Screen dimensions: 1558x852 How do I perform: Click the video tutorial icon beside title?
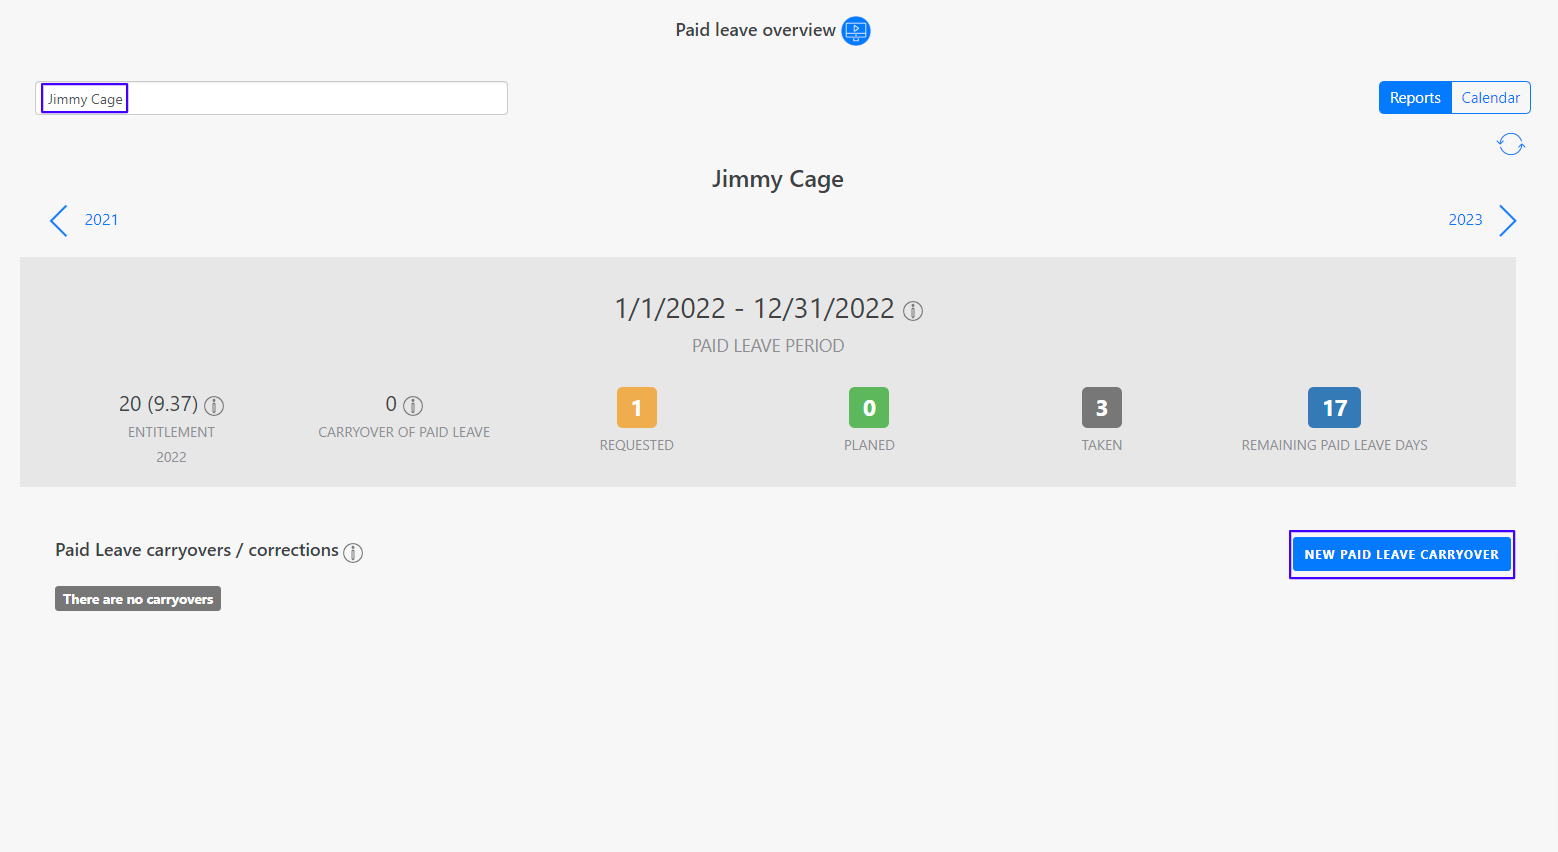856,31
